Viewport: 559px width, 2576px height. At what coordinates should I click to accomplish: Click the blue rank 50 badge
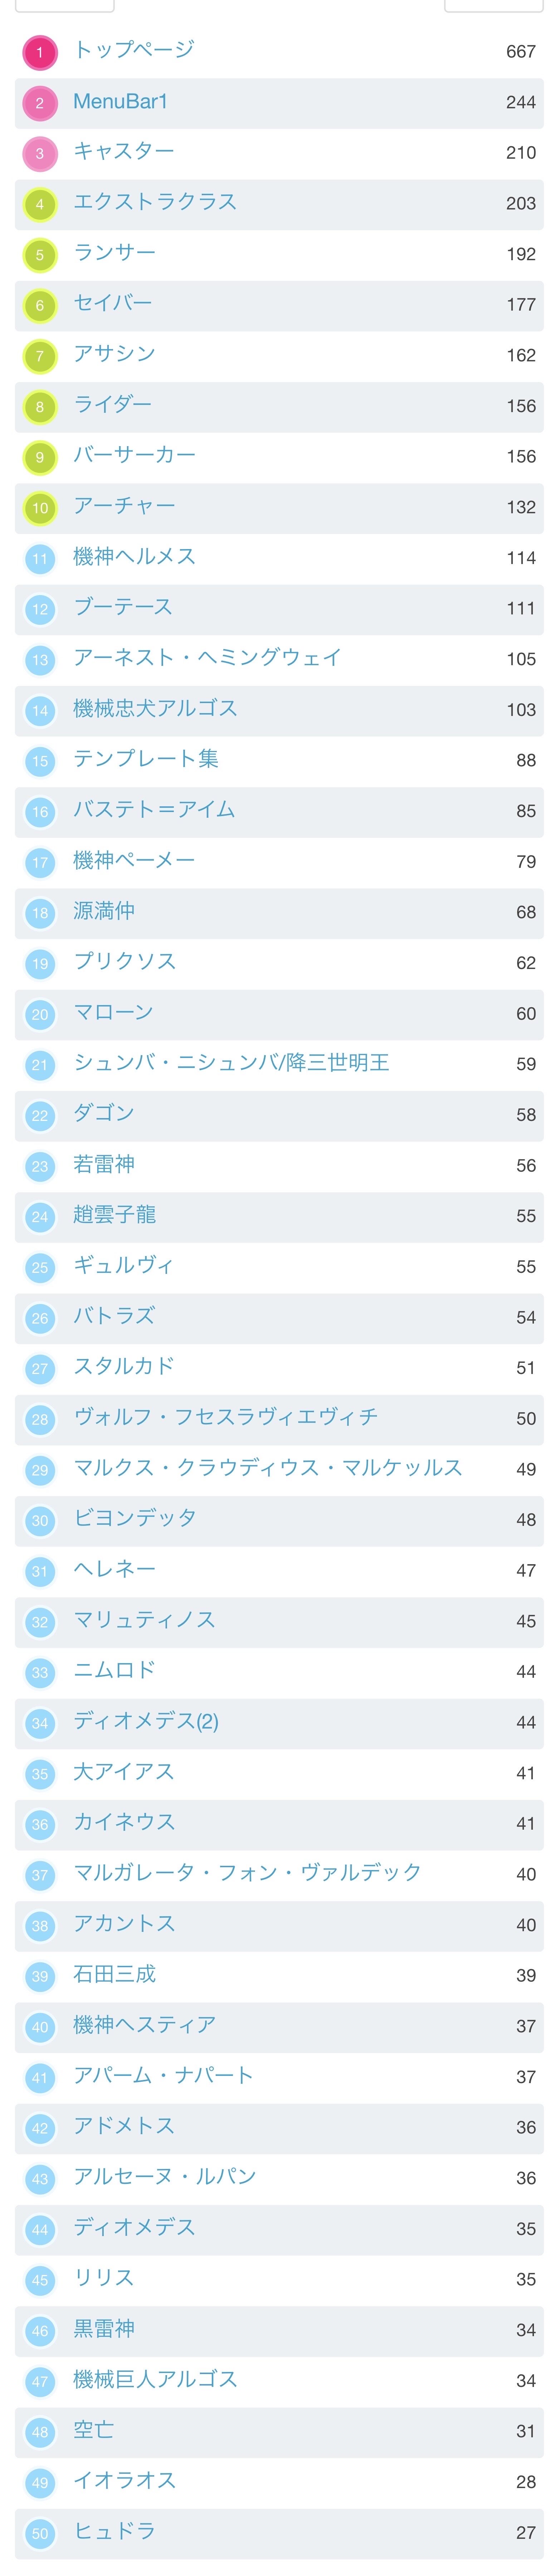tap(40, 2533)
